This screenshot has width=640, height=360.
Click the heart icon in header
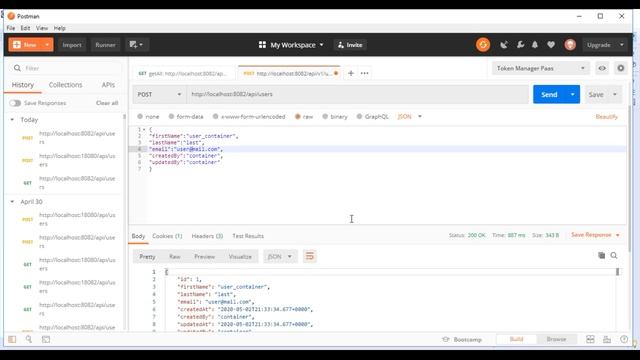551,45
